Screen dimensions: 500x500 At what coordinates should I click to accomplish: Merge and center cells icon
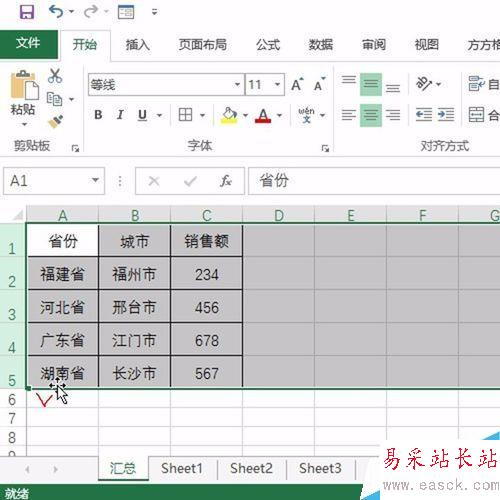coord(476,115)
